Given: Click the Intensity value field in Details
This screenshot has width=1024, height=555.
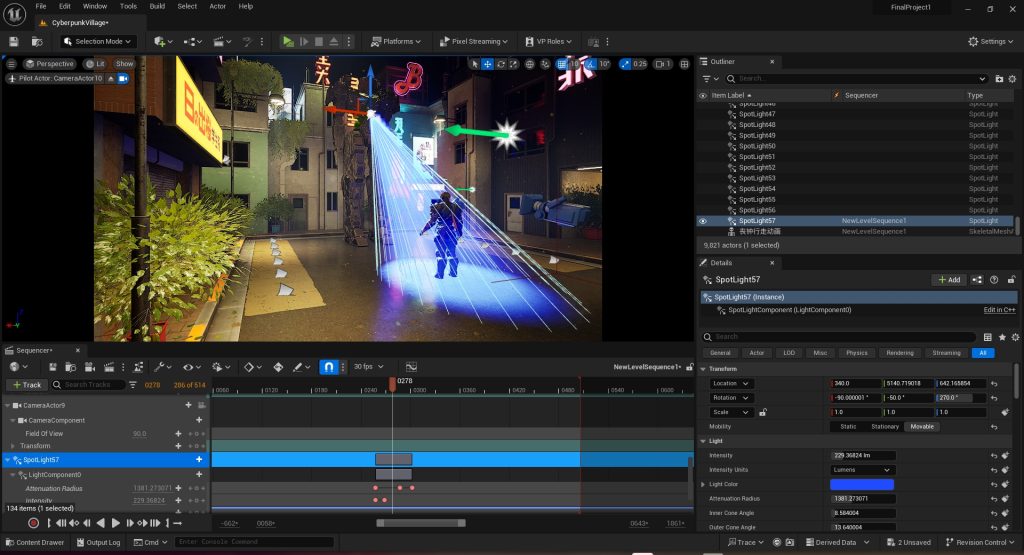Looking at the screenshot, I should pos(863,455).
